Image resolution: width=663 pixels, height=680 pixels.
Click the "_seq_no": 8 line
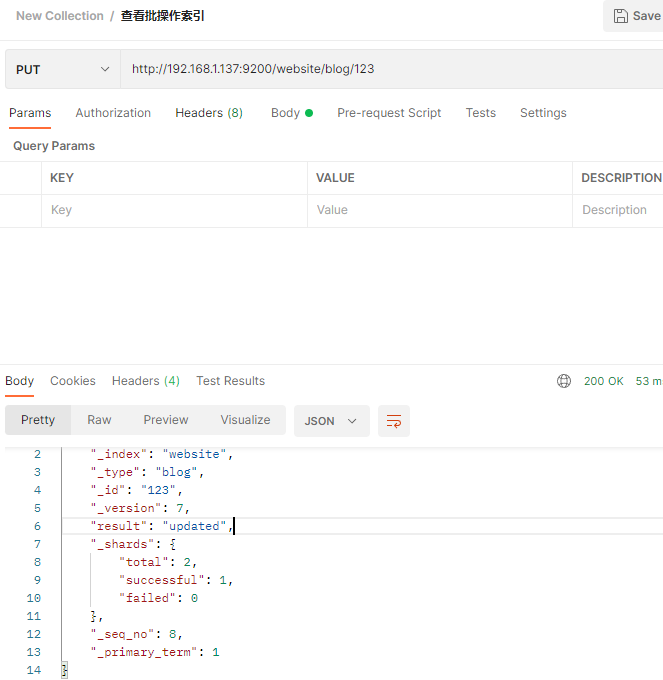click(x=136, y=634)
